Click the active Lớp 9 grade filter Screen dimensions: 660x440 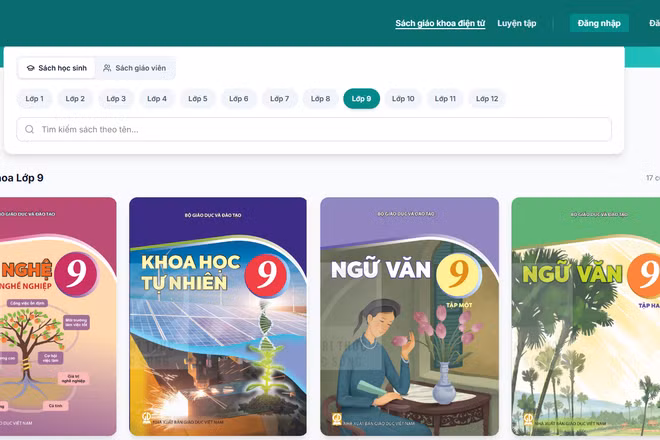[x=362, y=99]
